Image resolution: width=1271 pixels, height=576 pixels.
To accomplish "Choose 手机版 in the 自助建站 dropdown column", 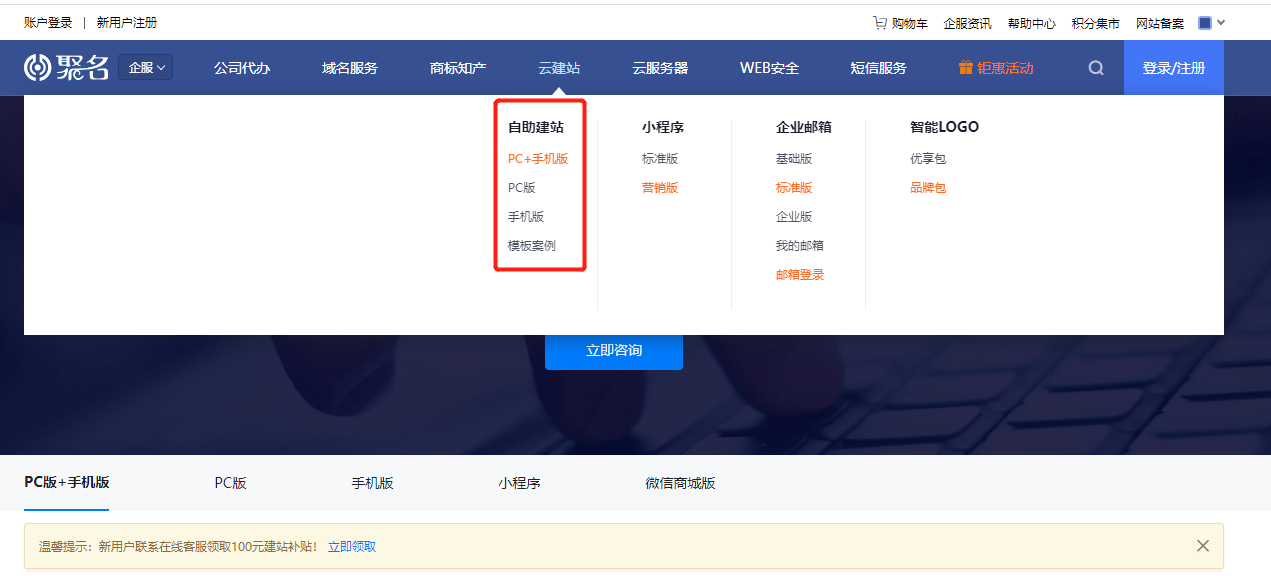I will (x=526, y=217).
